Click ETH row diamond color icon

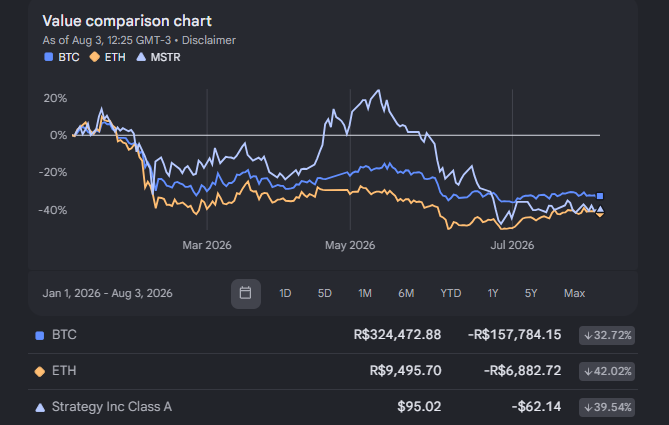point(40,372)
